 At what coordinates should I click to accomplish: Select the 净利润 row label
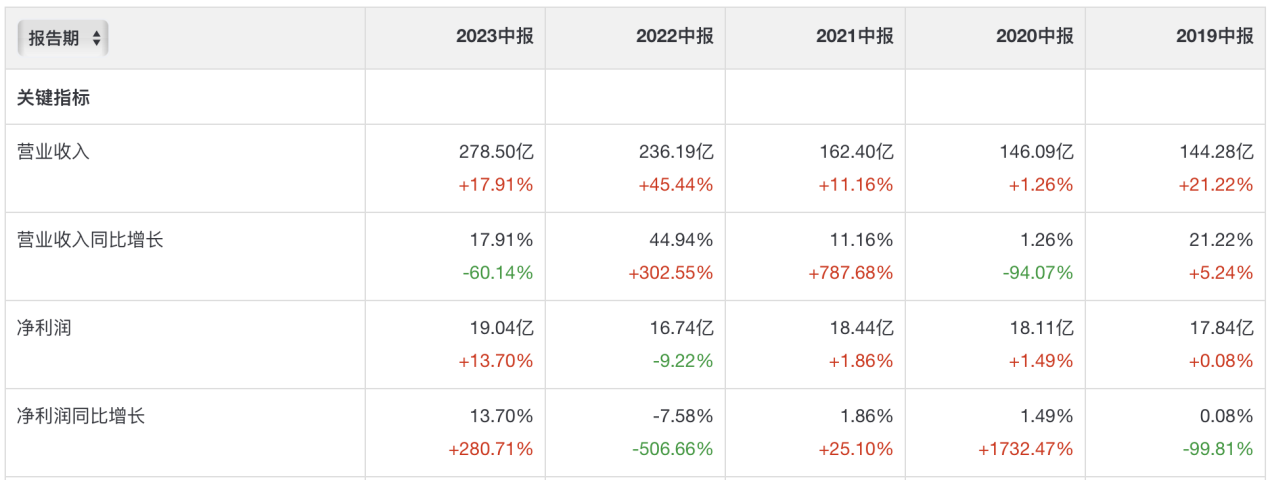click(44, 328)
